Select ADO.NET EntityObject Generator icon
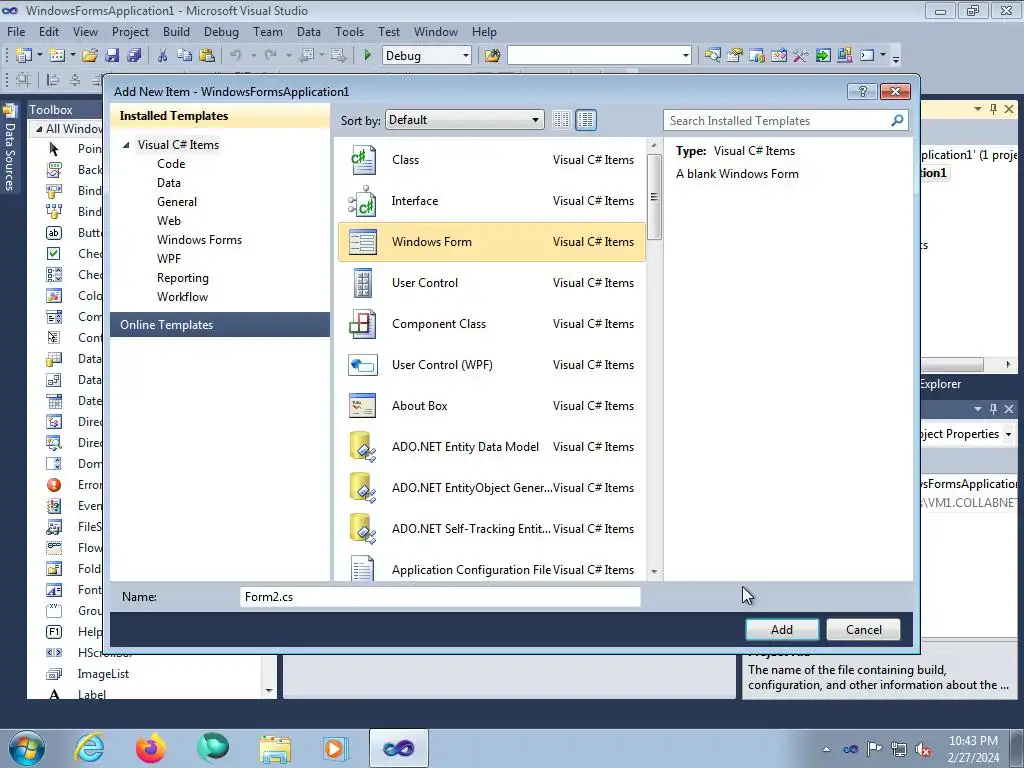The height and width of the screenshot is (768, 1024). [x=362, y=488]
